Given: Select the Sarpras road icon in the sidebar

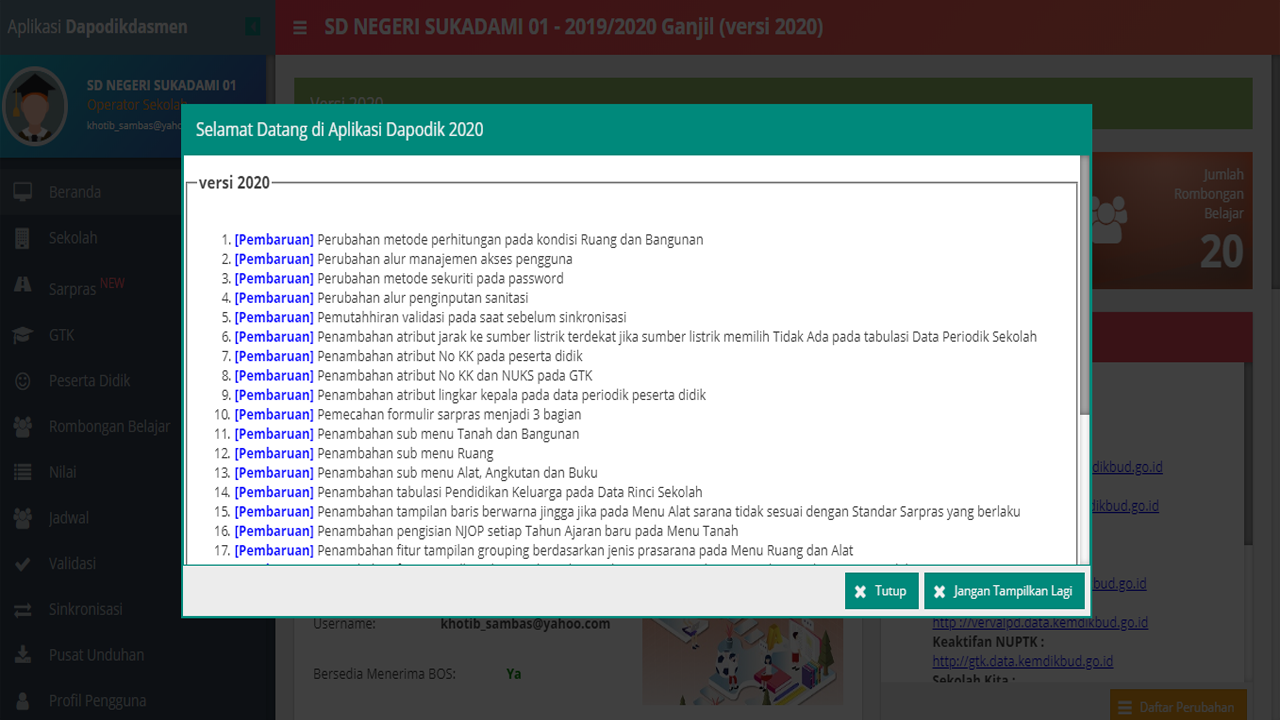Looking at the screenshot, I should [x=23, y=285].
